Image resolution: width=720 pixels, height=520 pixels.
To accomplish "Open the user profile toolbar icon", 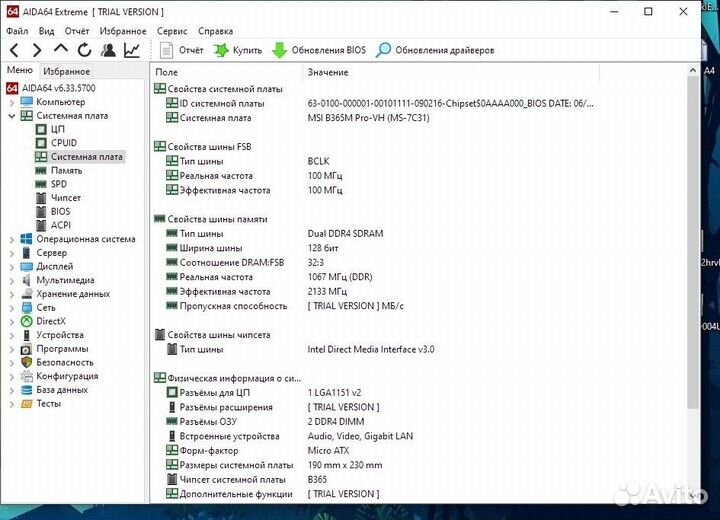I will (x=108, y=50).
